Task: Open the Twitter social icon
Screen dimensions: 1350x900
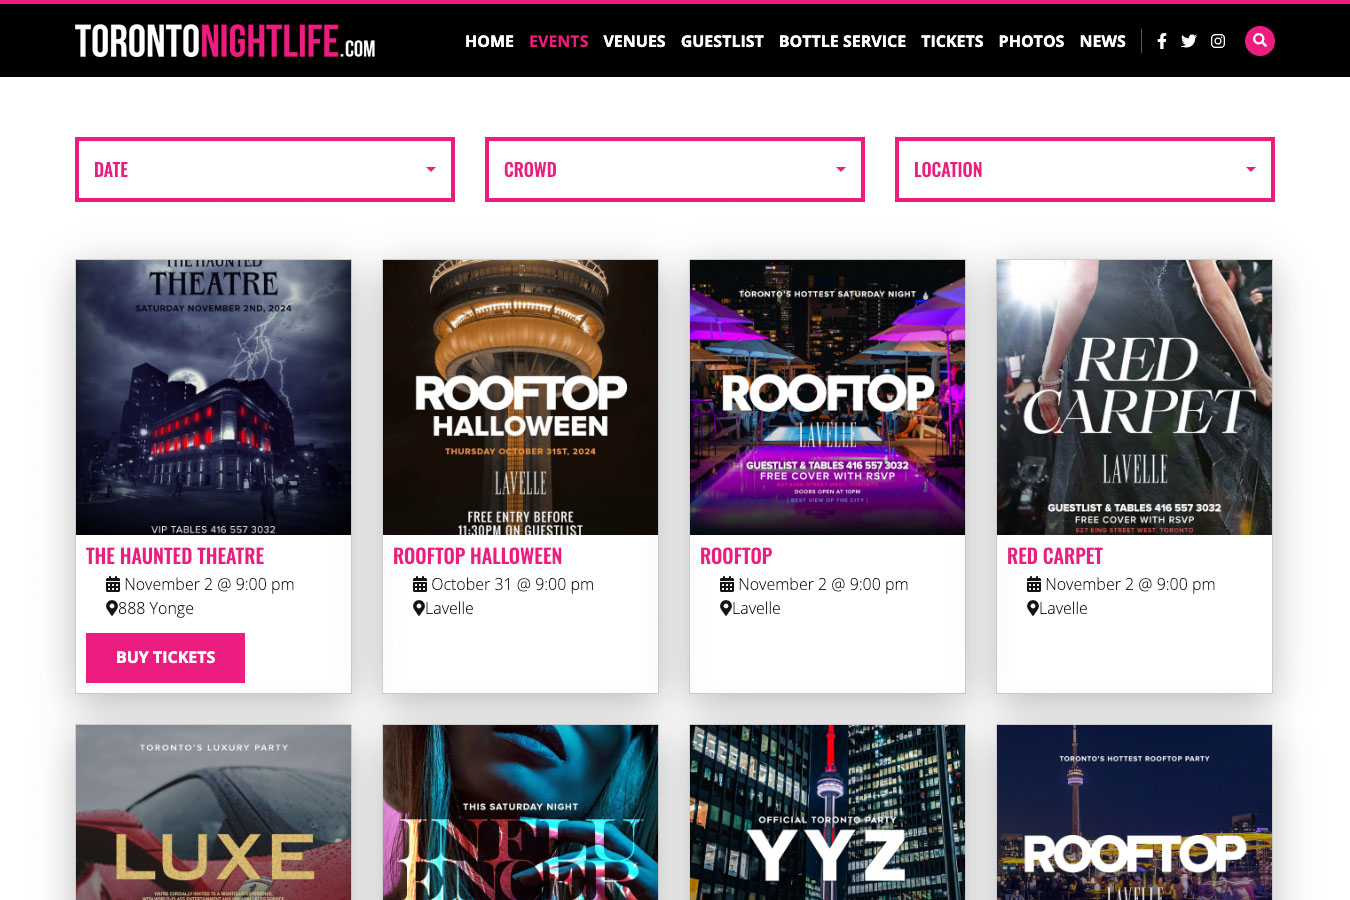Action: pos(1188,41)
